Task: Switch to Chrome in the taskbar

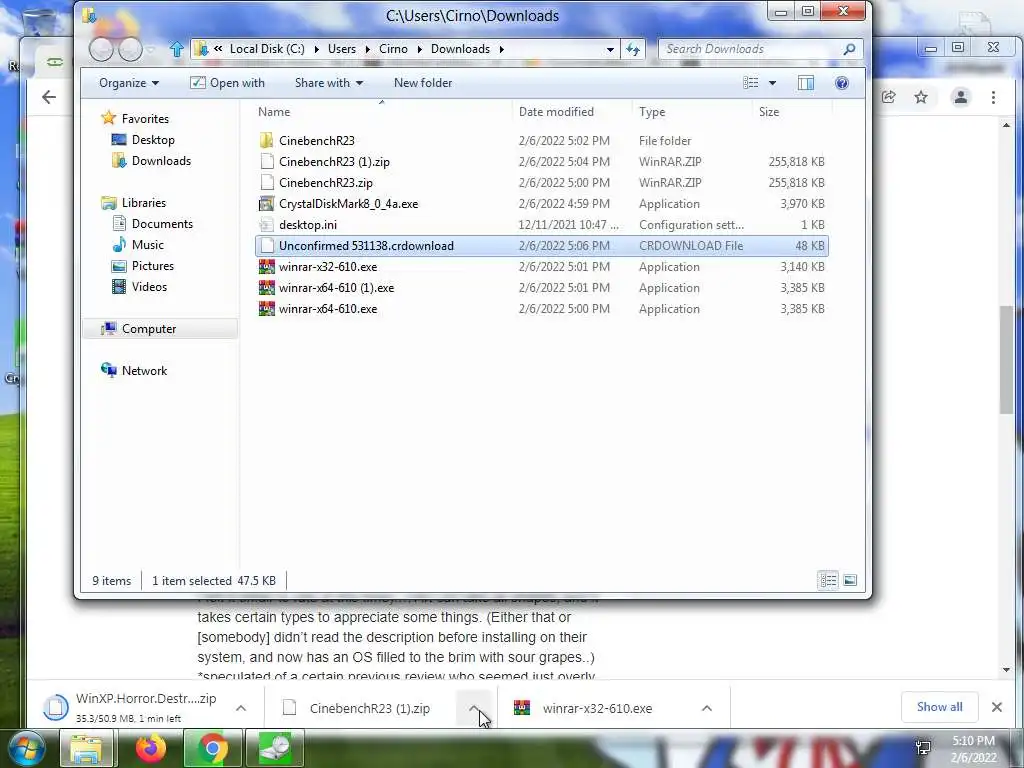Action: 212,748
